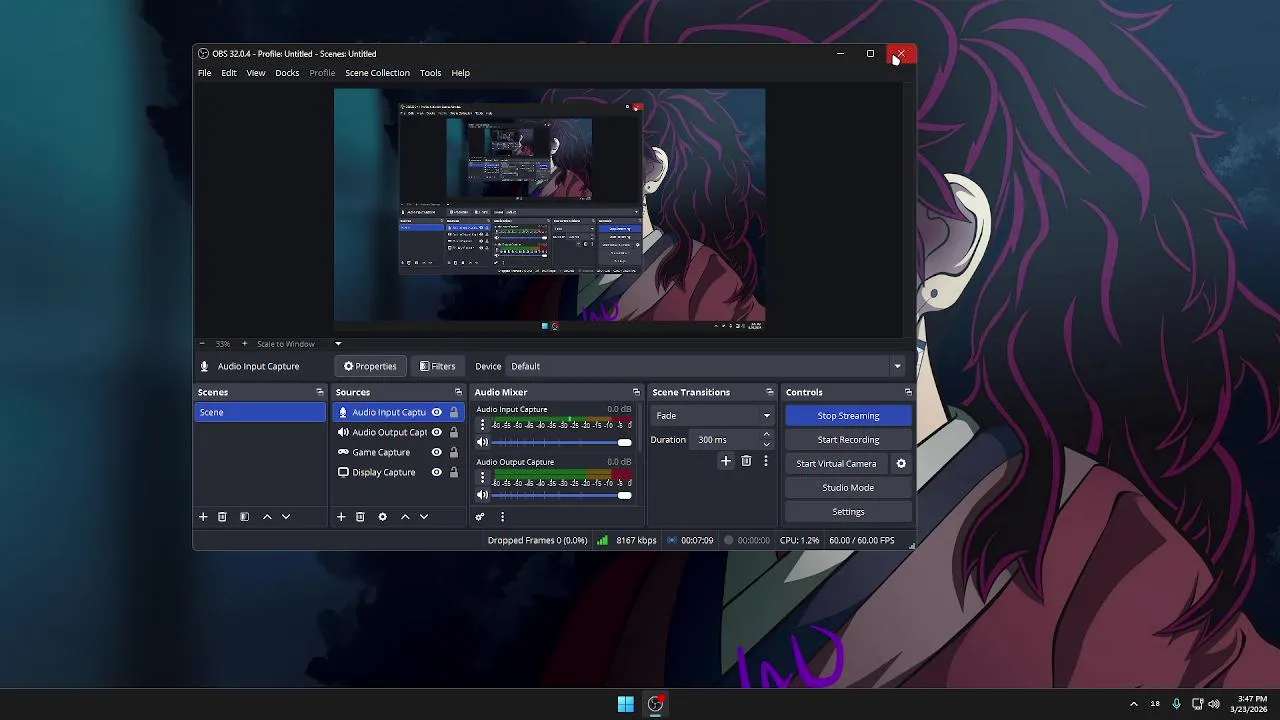The height and width of the screenshot is (720, 1280).
Task: Decrease transition duration with down stepper
Action: [767, 444]
